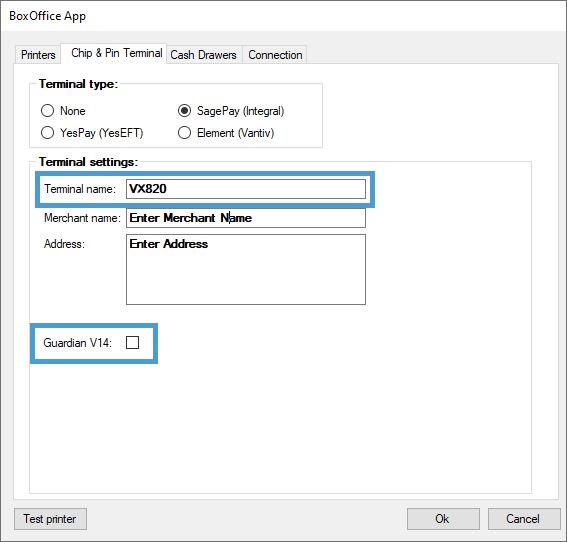Dismiss dialog with Cancel button

[x=524, y=519]
